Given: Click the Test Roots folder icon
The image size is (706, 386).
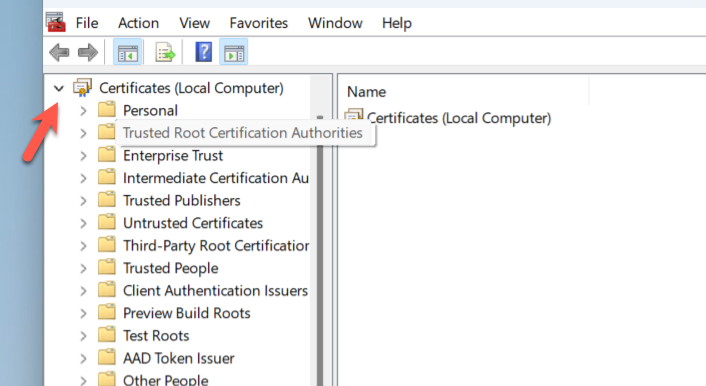Looking at the screenshot, I should [107, 335].
